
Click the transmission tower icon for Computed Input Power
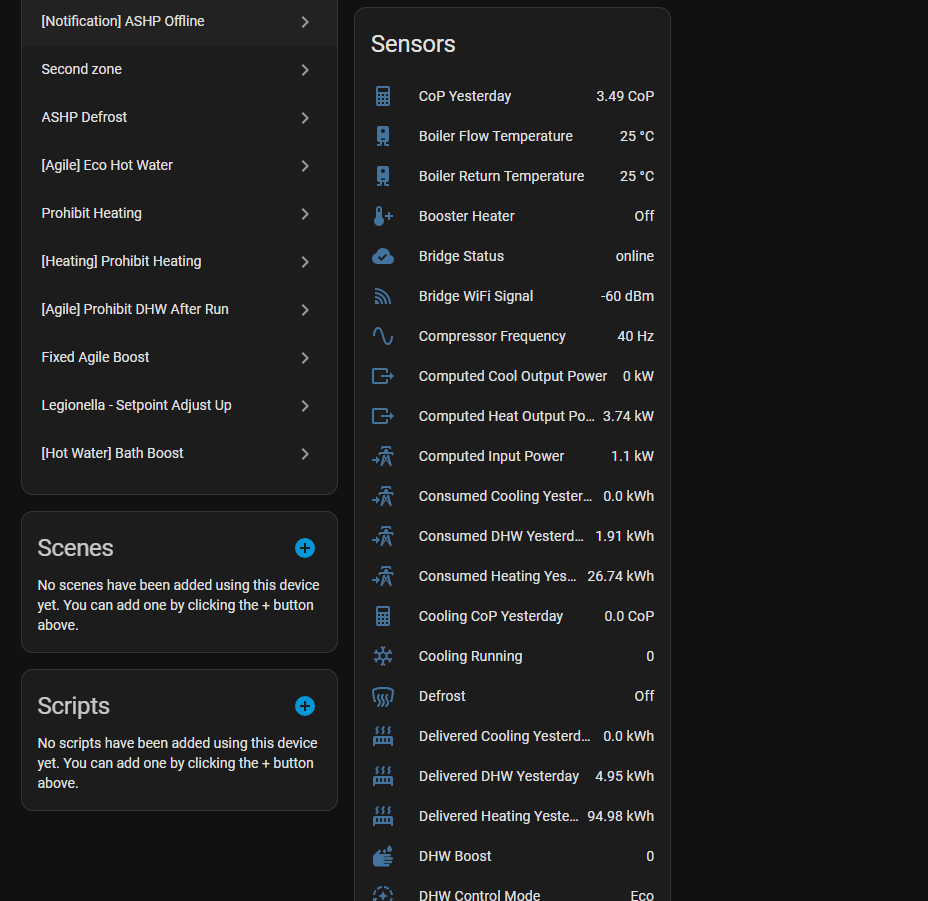pos(382,456)
